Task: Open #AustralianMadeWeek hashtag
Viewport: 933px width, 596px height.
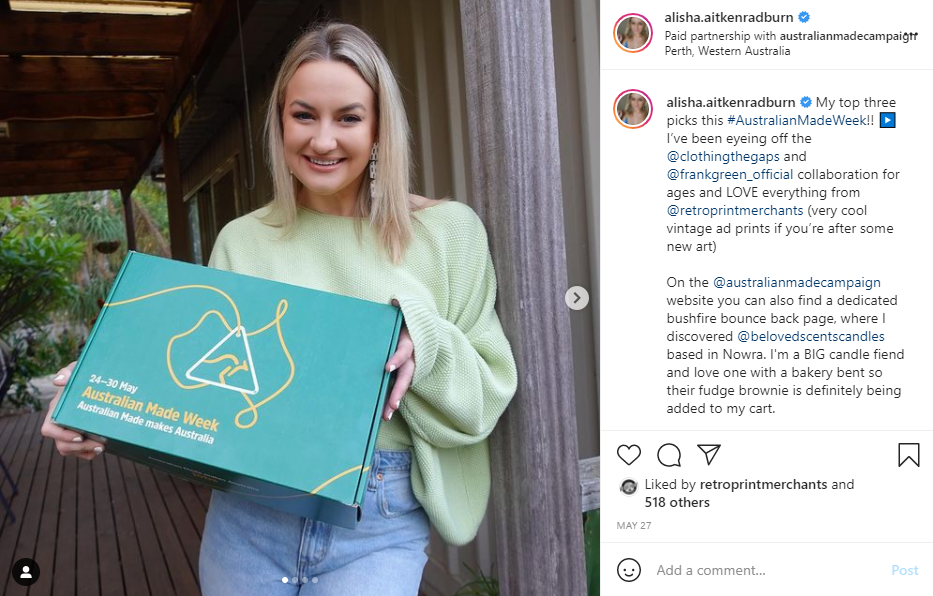Action: [797, 120]
